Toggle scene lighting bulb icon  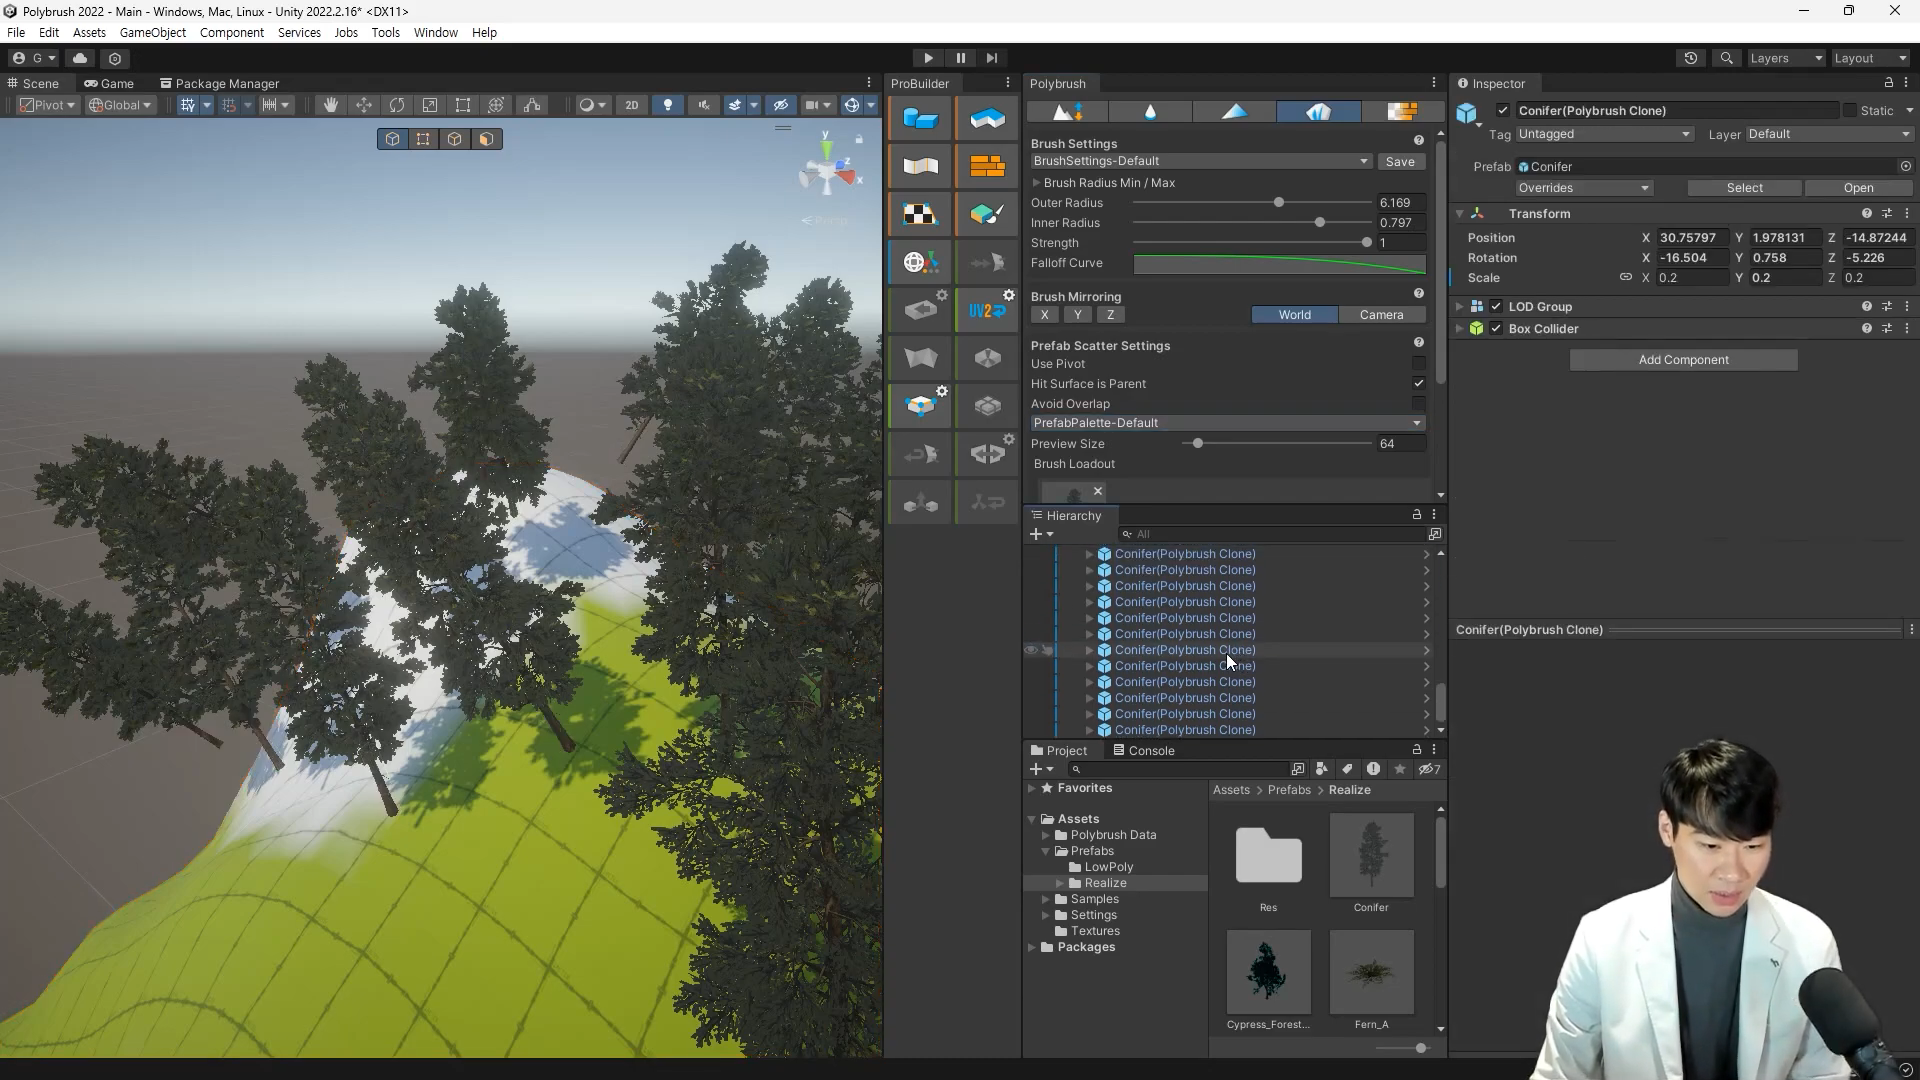pyautogui.click(x=668, y=105)
